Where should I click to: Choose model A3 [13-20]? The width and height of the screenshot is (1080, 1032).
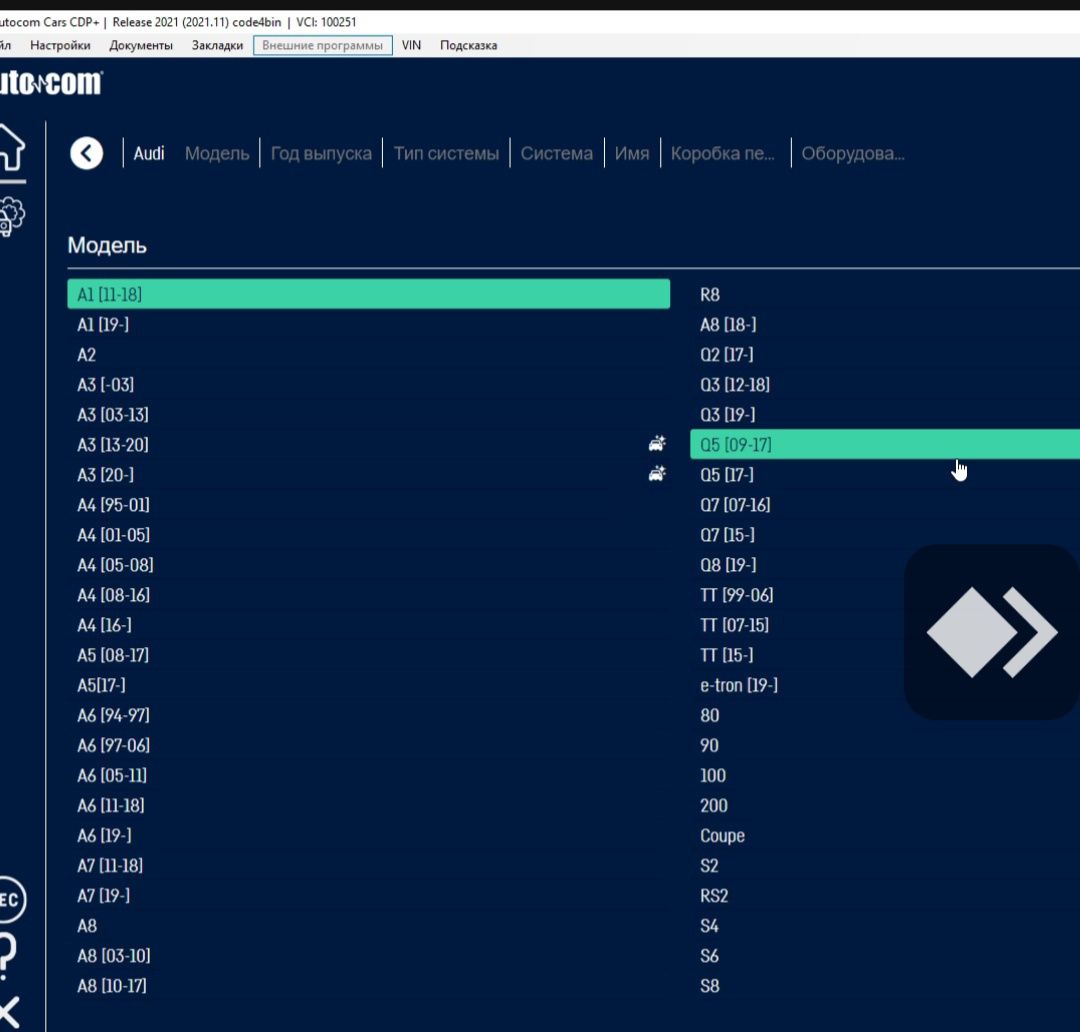point(368,445)
